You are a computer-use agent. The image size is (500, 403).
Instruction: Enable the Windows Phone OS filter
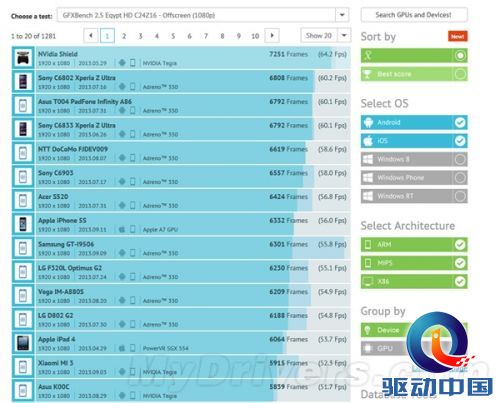point(460,178)
